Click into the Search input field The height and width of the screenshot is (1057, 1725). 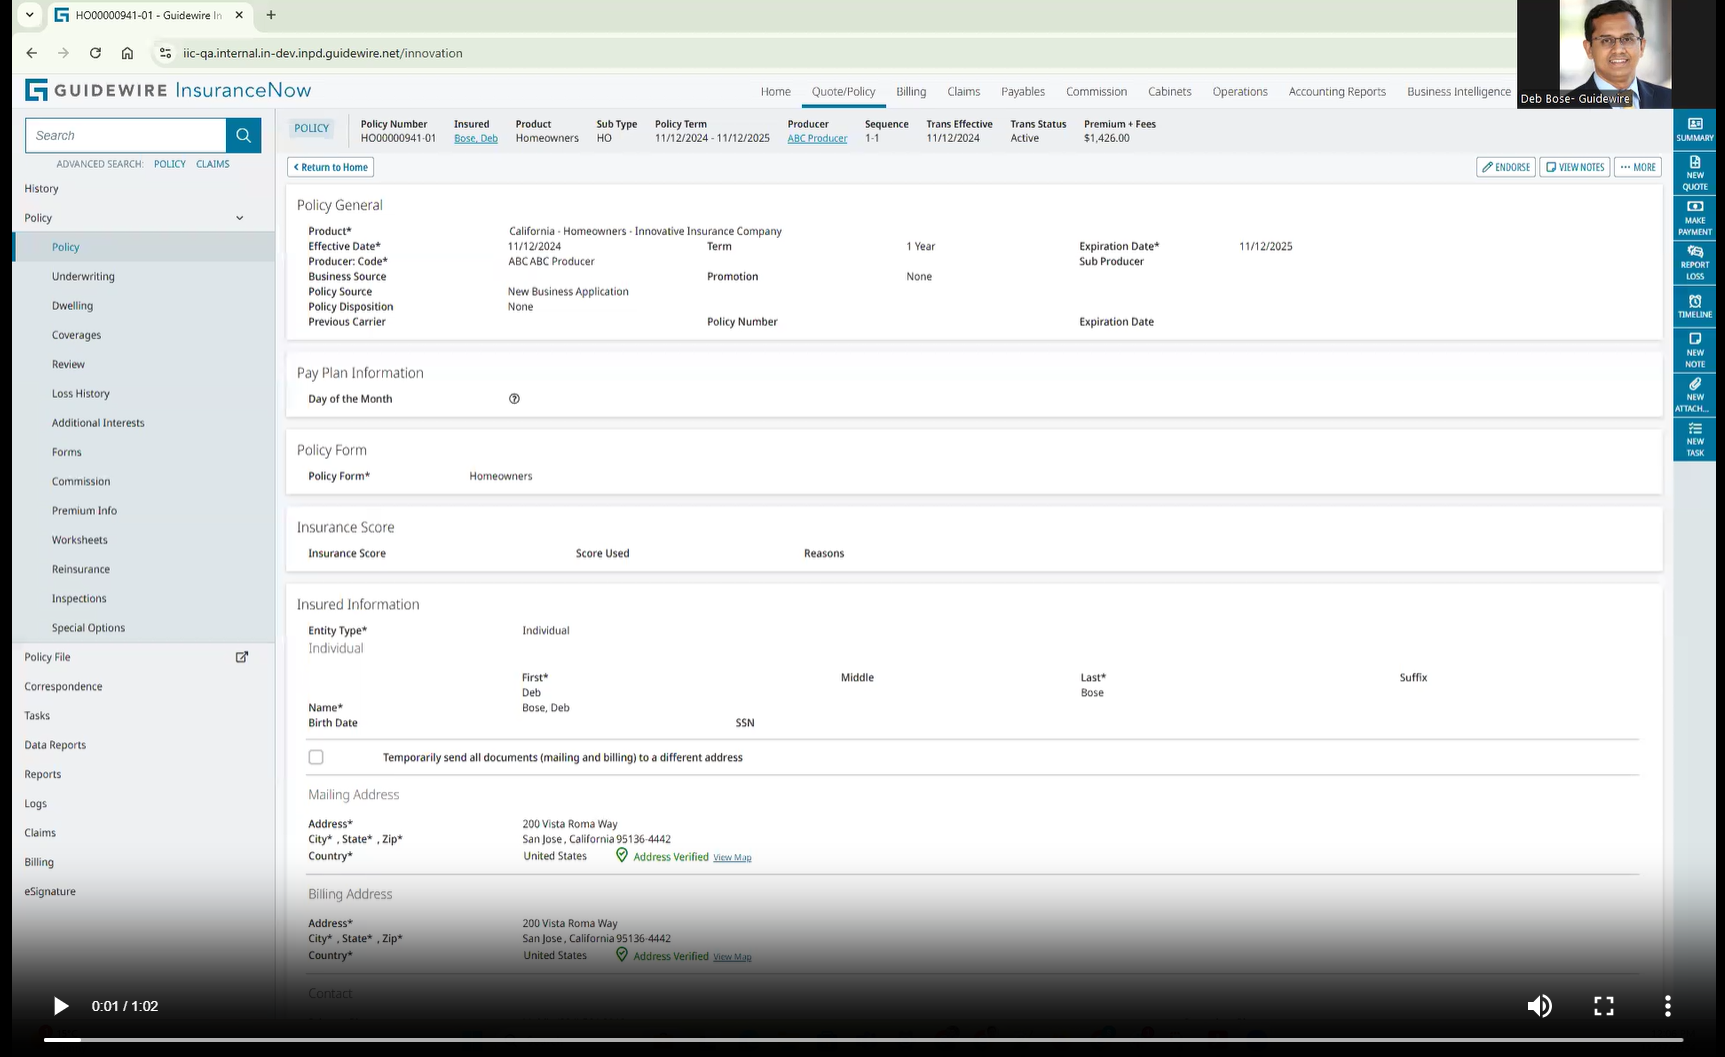pos(126,135)
